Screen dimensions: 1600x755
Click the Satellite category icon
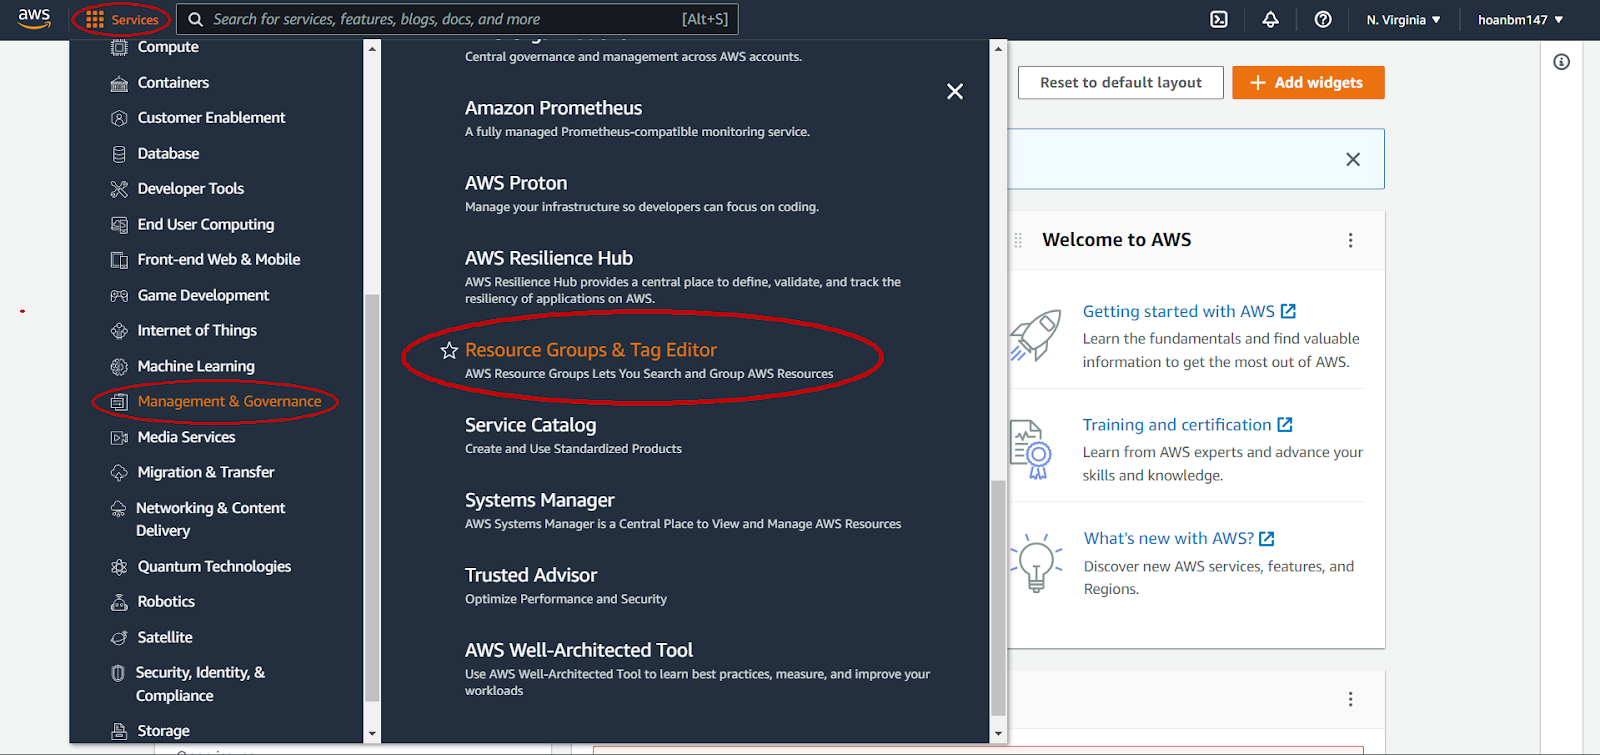119,638
